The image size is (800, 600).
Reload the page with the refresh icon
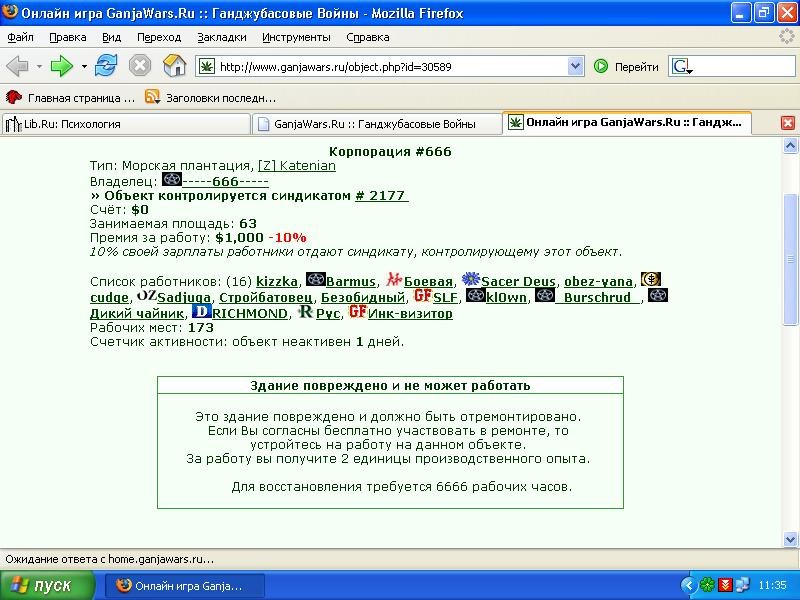click(x=106, y=66)
